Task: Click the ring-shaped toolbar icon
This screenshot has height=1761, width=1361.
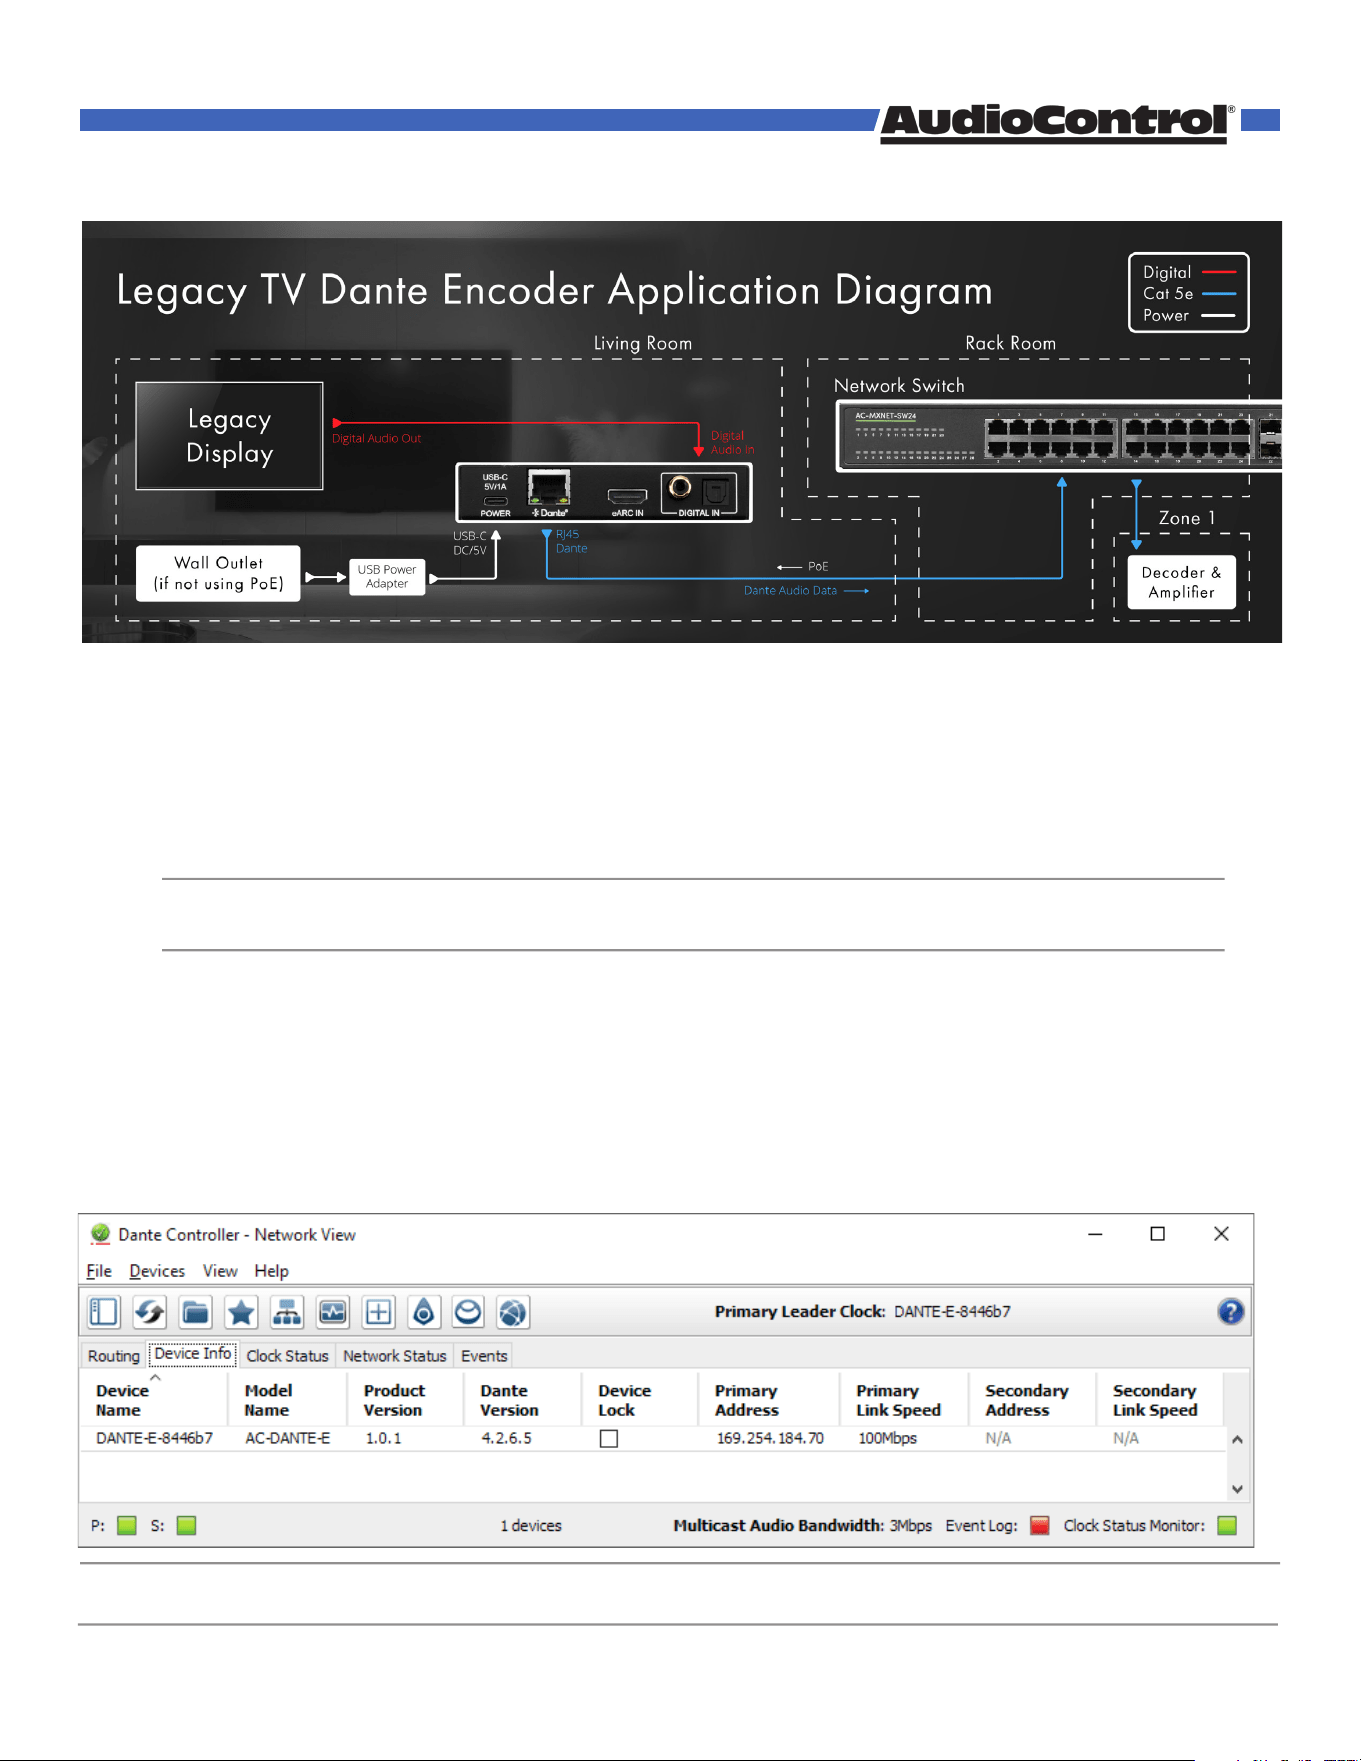Action: point(468,1311)
